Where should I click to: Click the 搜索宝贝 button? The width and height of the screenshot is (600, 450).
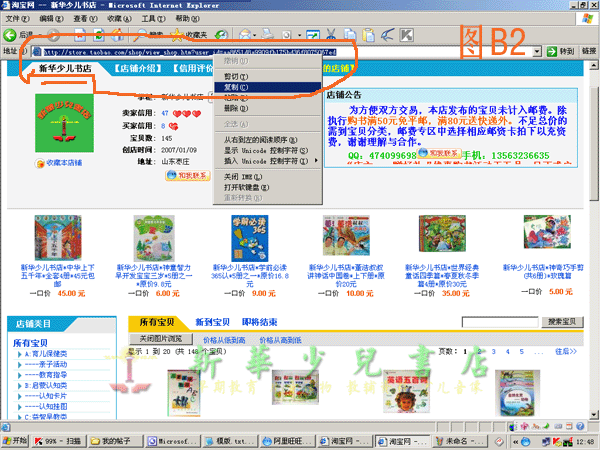click(x=562, y=322)
